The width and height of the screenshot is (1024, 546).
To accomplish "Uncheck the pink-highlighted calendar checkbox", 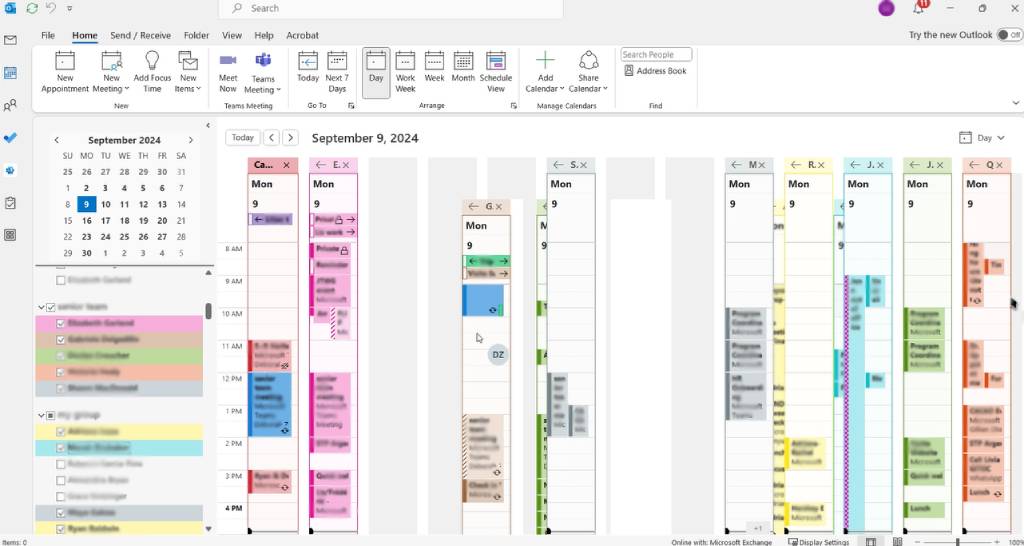I will 61,323.
